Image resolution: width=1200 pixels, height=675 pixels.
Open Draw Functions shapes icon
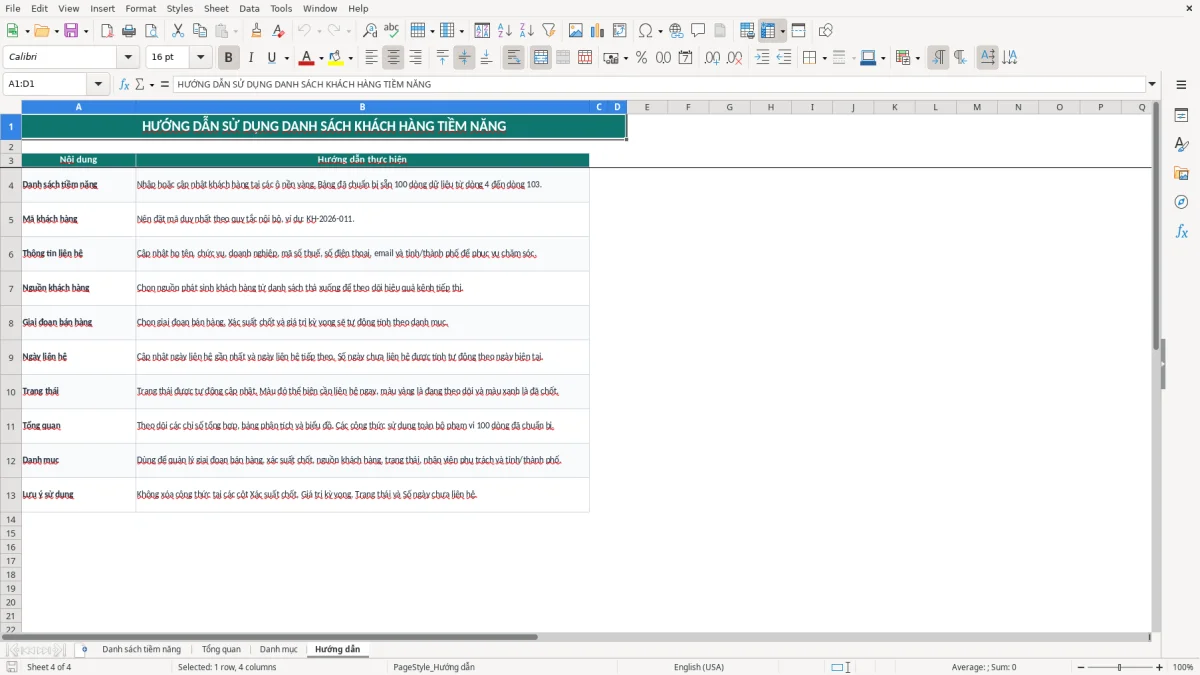click(x=826, y=31)
